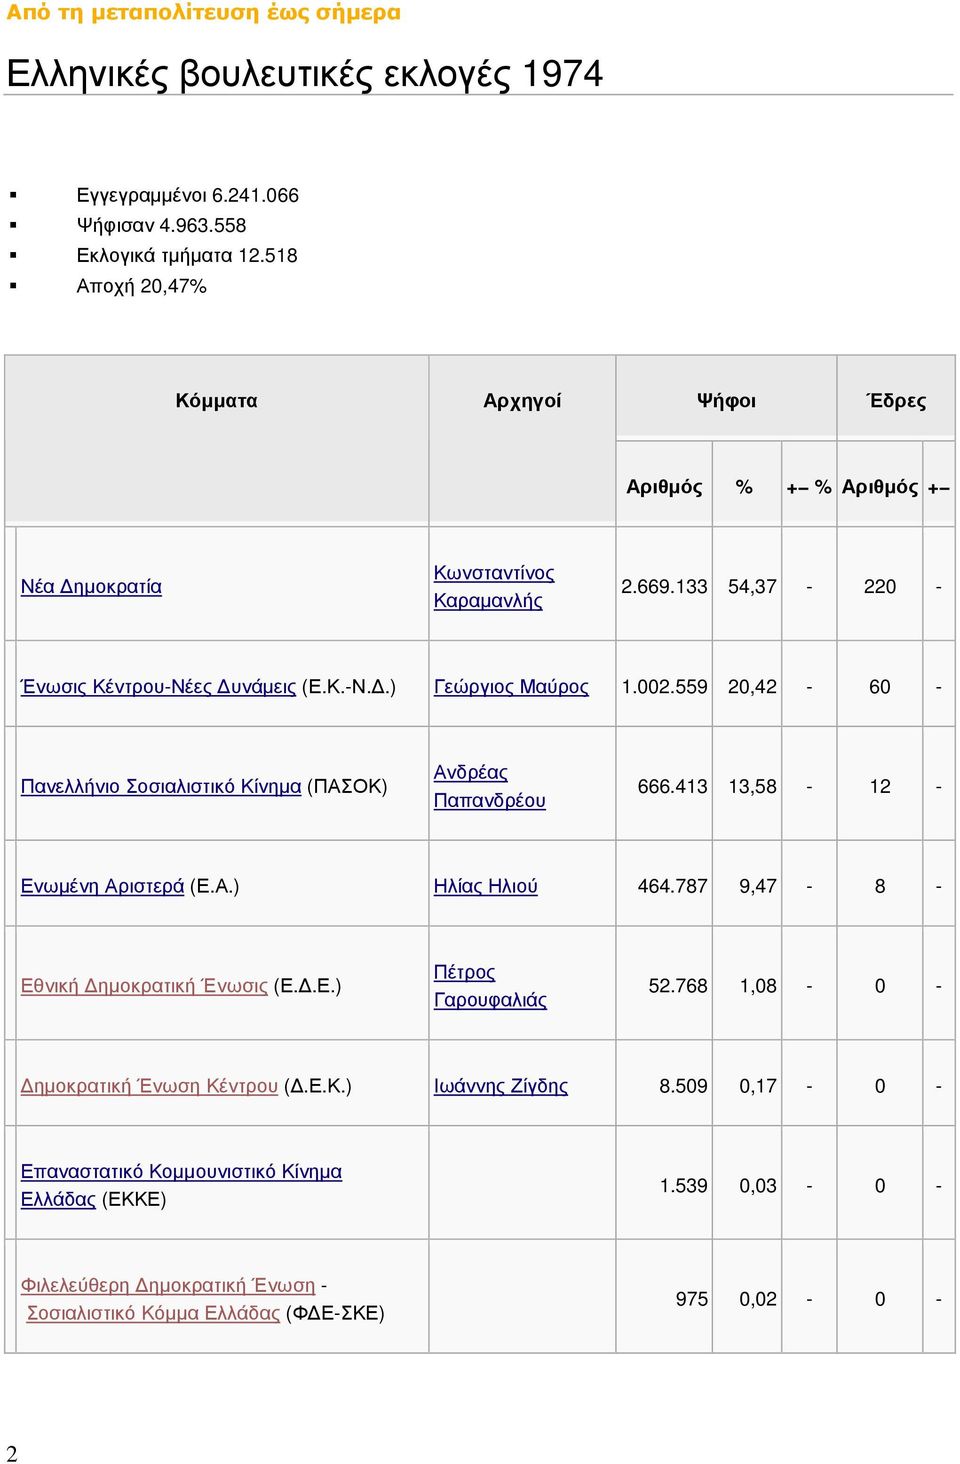The image size is (960, 1464).
Task: Open the Νέα Δημοκρατία party link
Action: (91, 587)
